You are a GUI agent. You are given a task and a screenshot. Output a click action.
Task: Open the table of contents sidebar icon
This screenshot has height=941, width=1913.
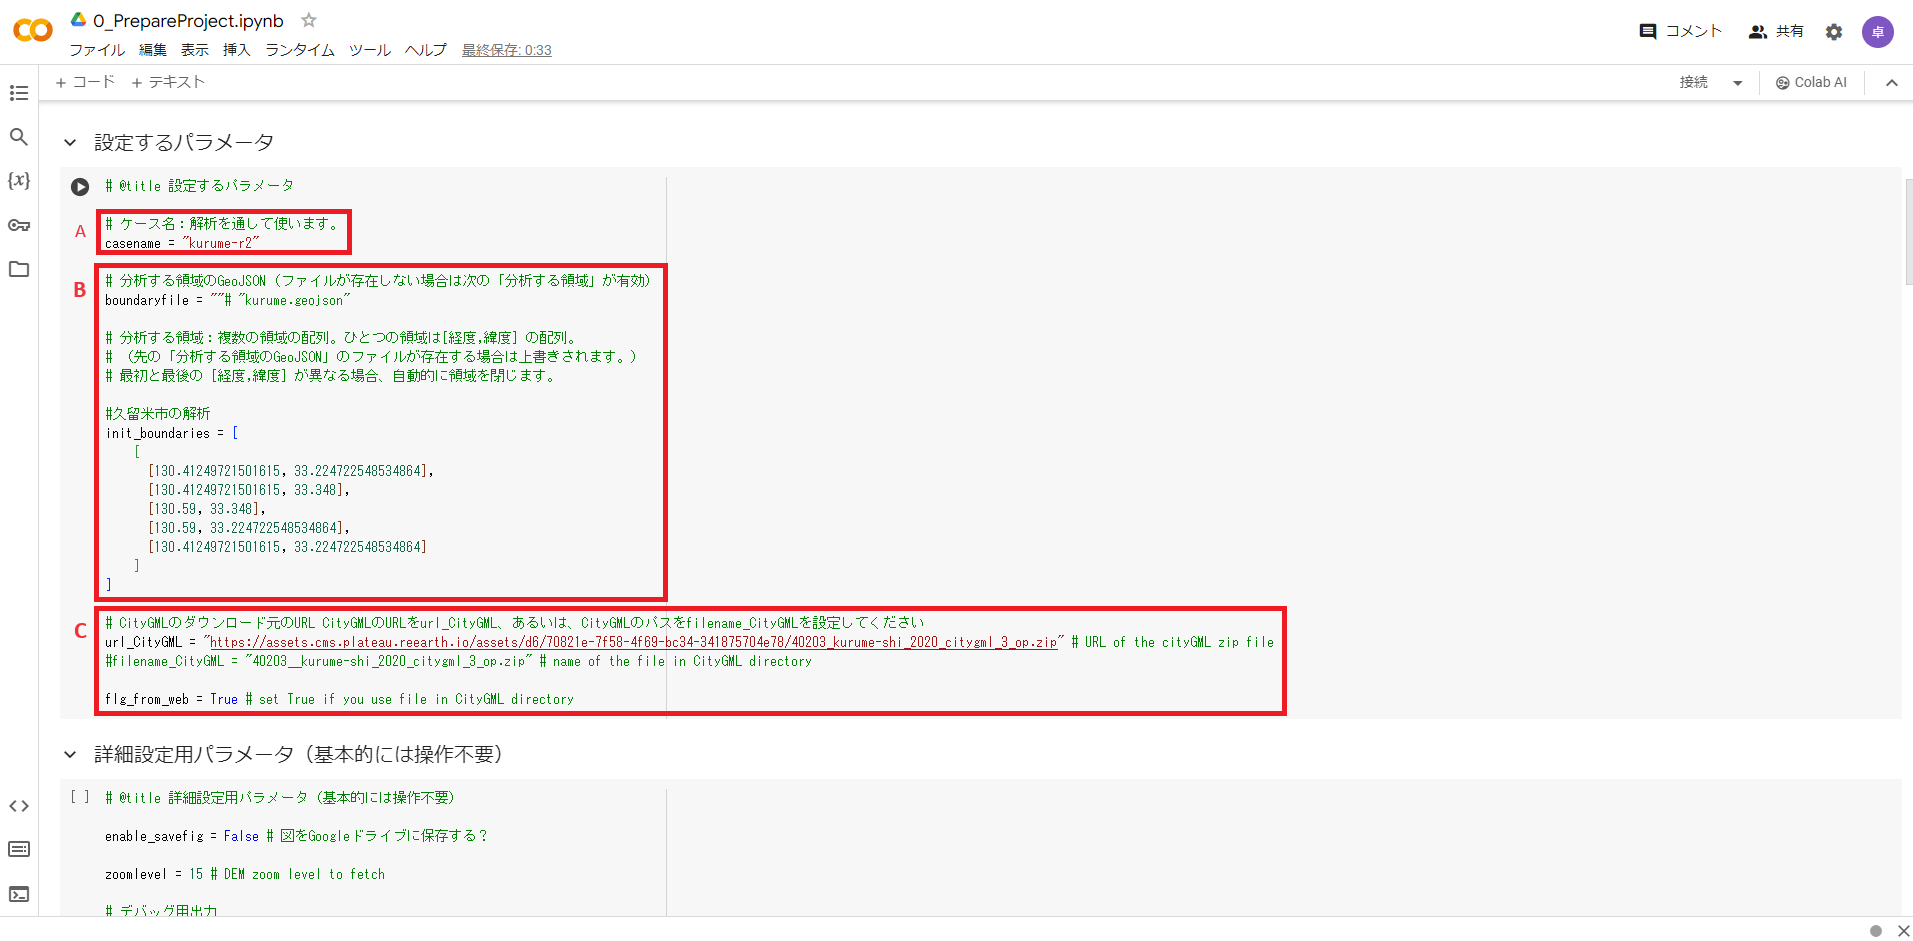[x=18, y=93]
